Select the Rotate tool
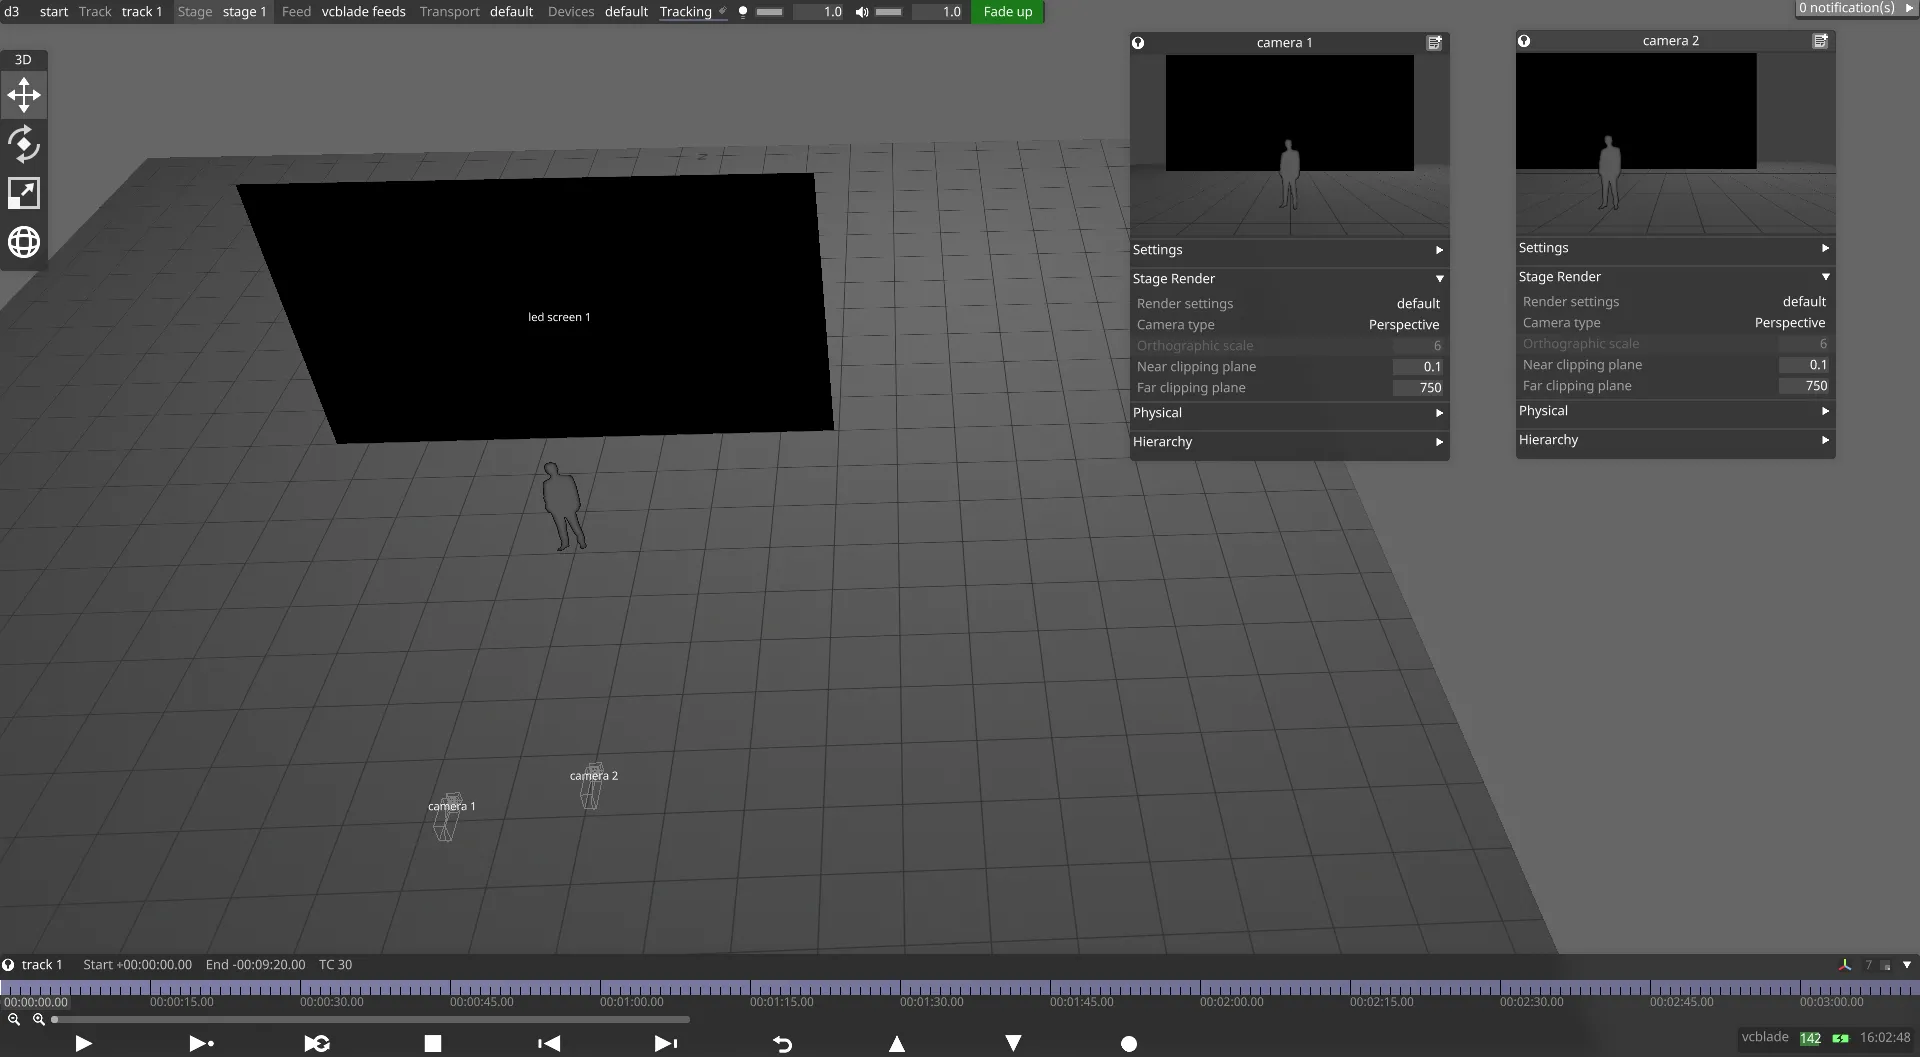This screenshot has height=1057, width=1920. point(23,144)
